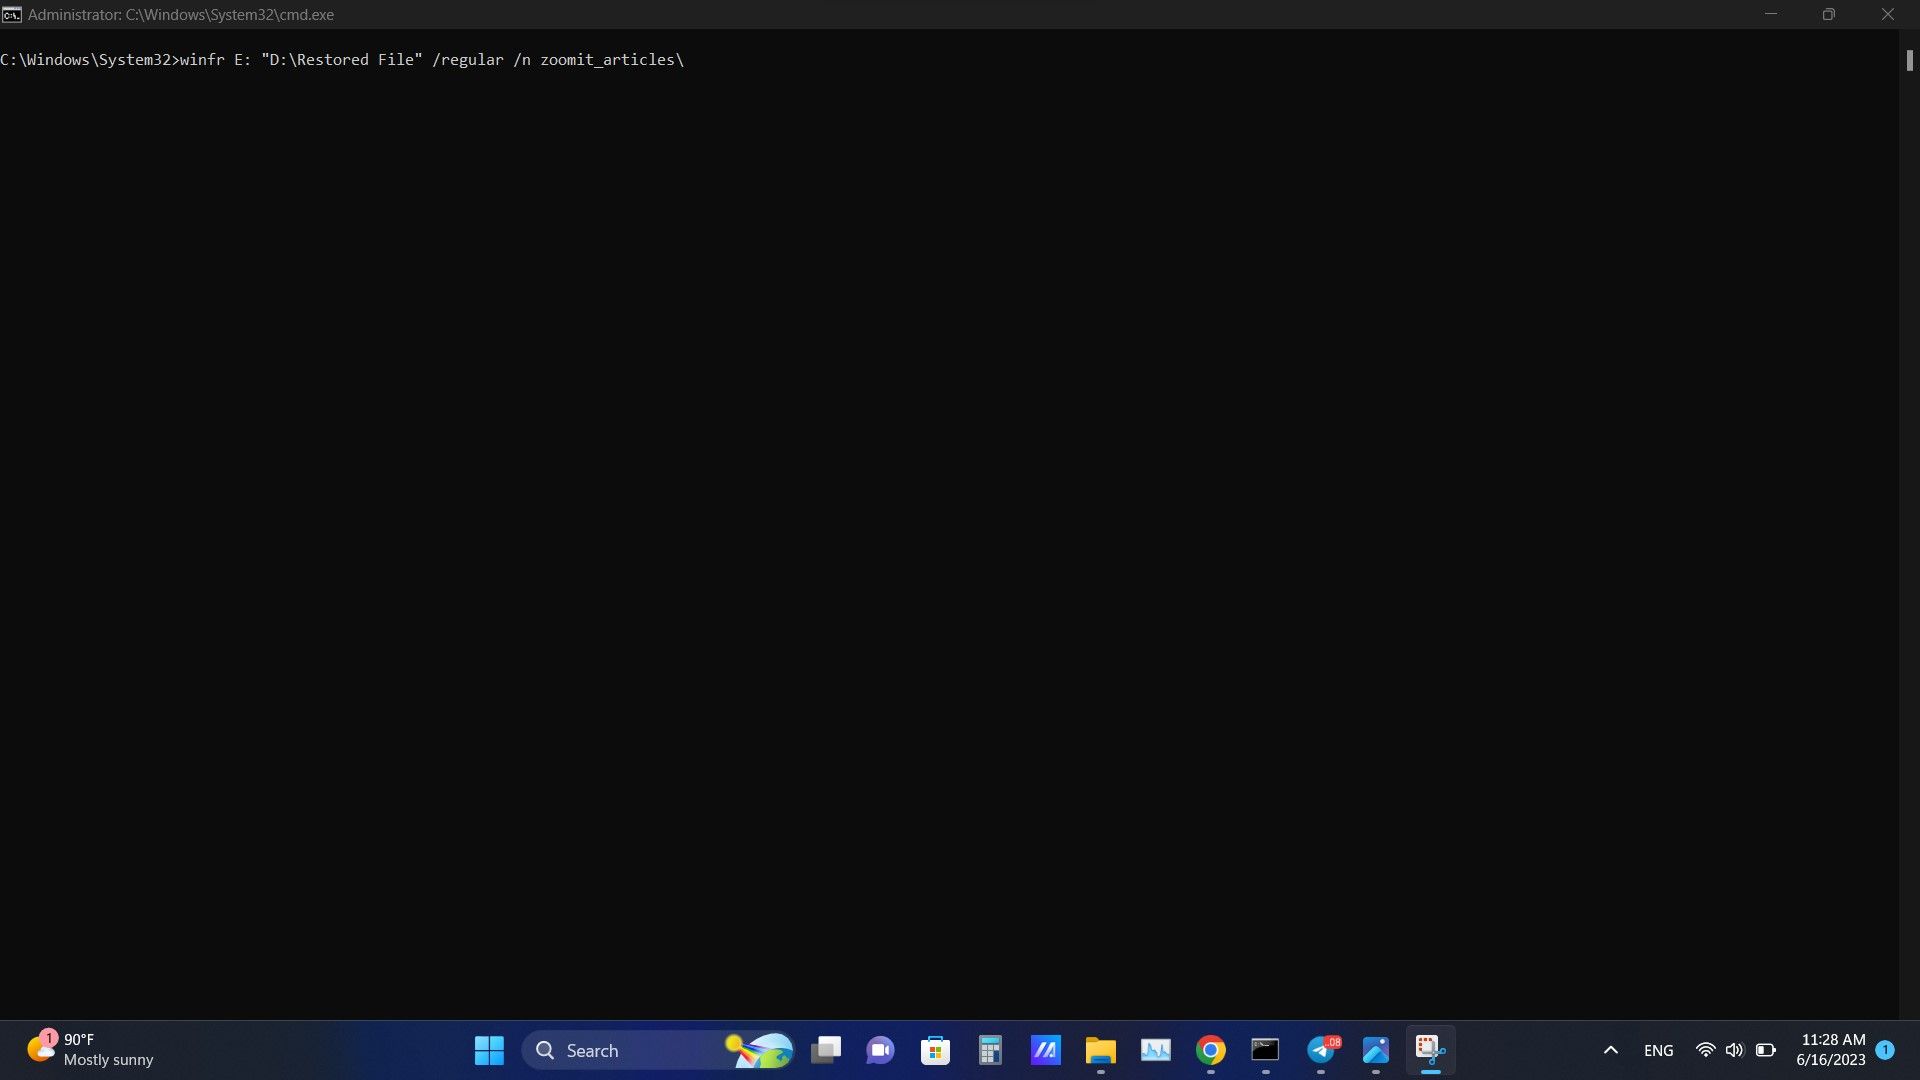Open the Windows Start menu
The width and height of the screenshot is (1920, 1080).
click(x=489, y=1050)
